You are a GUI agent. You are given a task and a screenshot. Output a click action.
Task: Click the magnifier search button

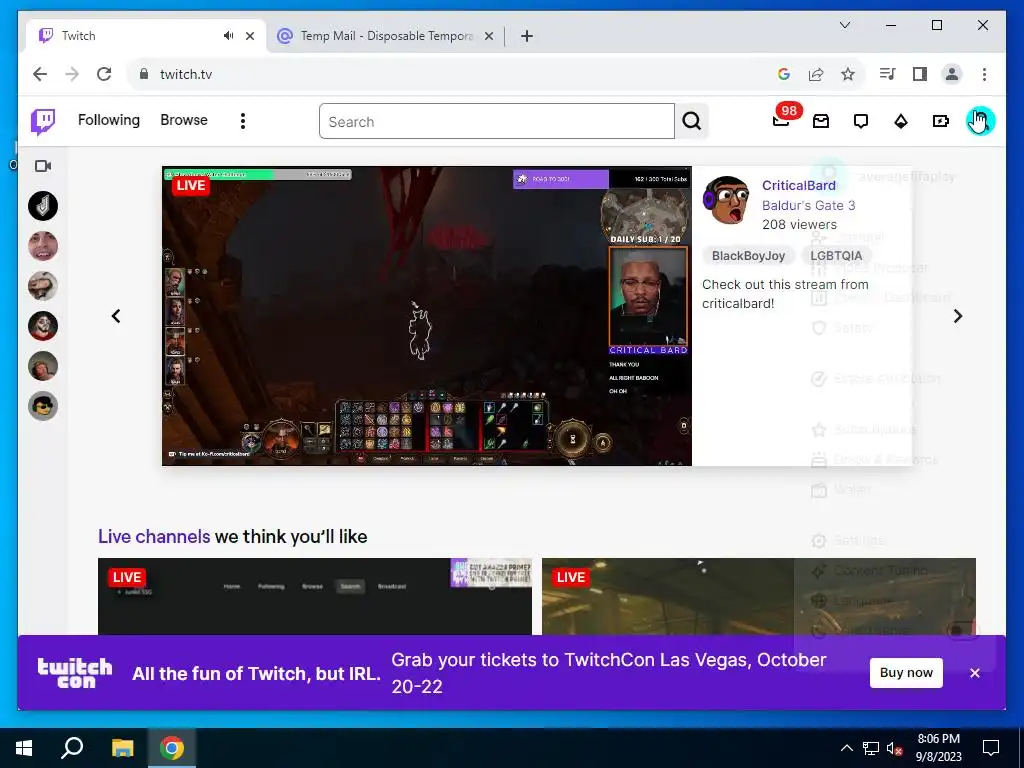(692, 121)
